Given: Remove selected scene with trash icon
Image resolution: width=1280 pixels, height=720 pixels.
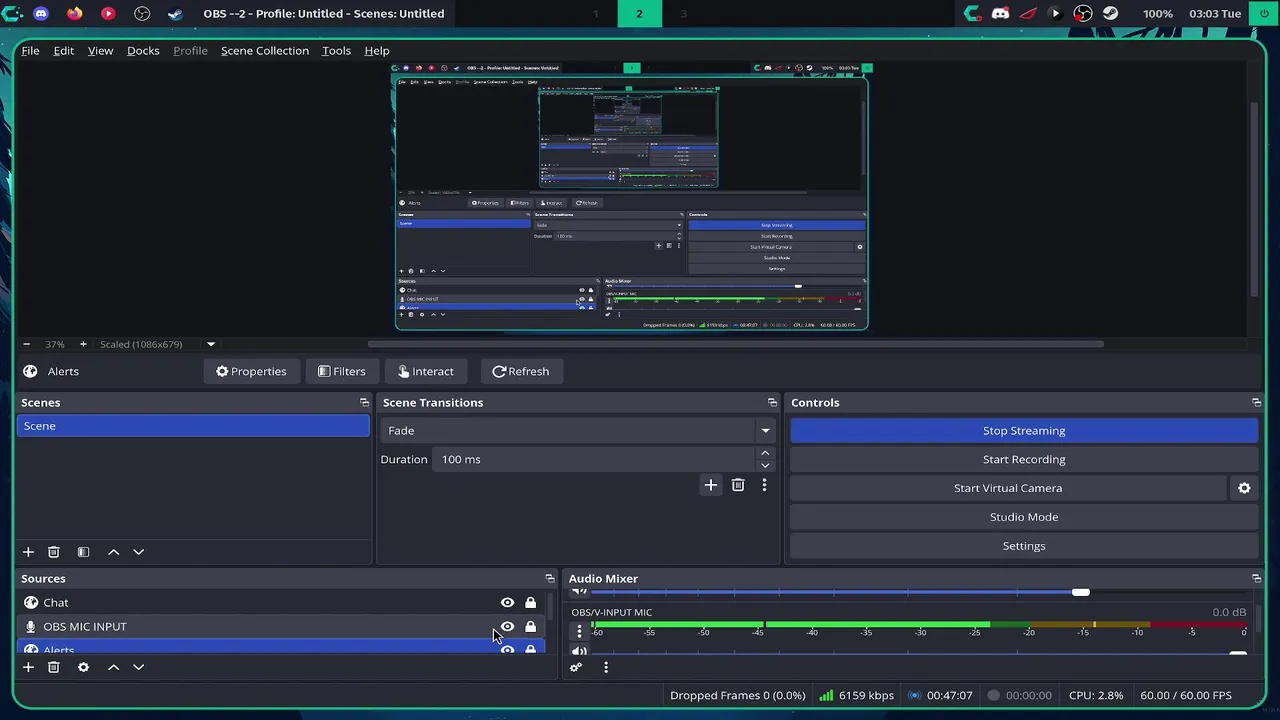Looking at the screenshot, I should coord(54,552).
